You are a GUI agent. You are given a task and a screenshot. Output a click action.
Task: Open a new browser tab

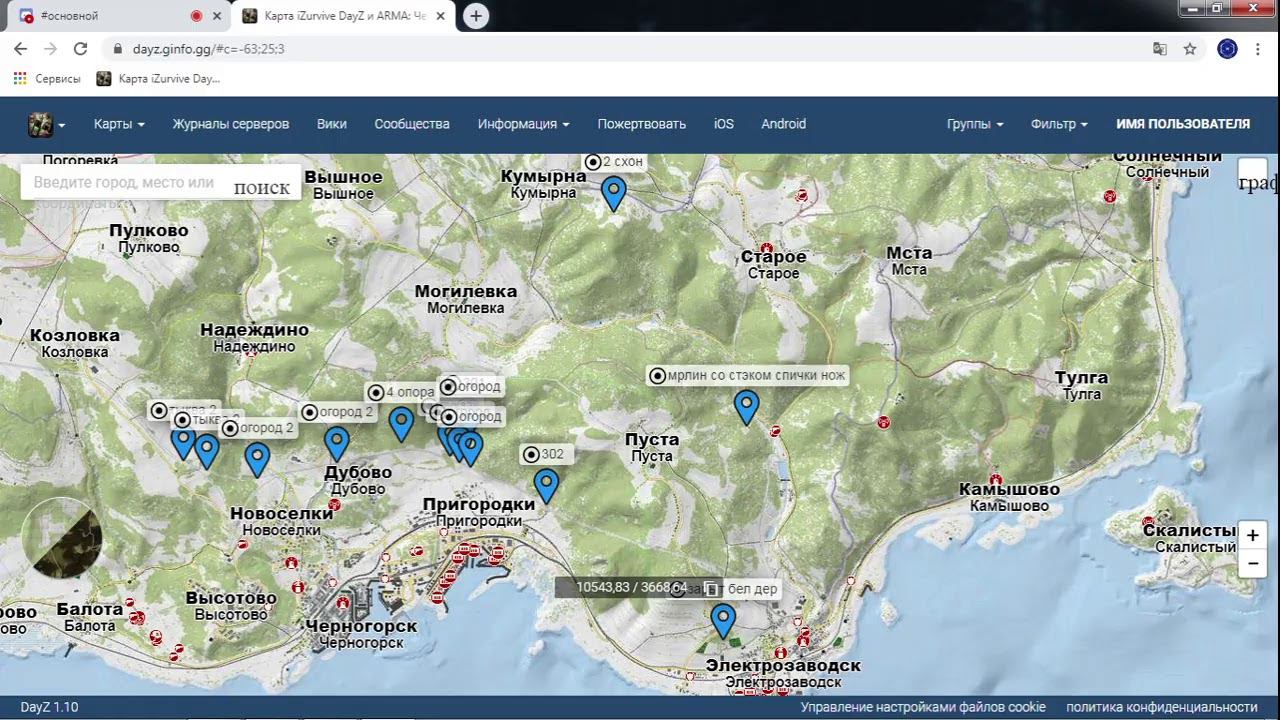pos(476,16)
